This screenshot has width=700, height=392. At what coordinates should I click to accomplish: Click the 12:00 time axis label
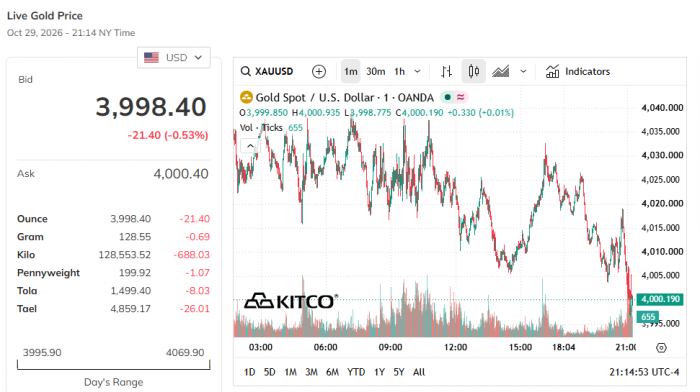[x=455, y=347]
